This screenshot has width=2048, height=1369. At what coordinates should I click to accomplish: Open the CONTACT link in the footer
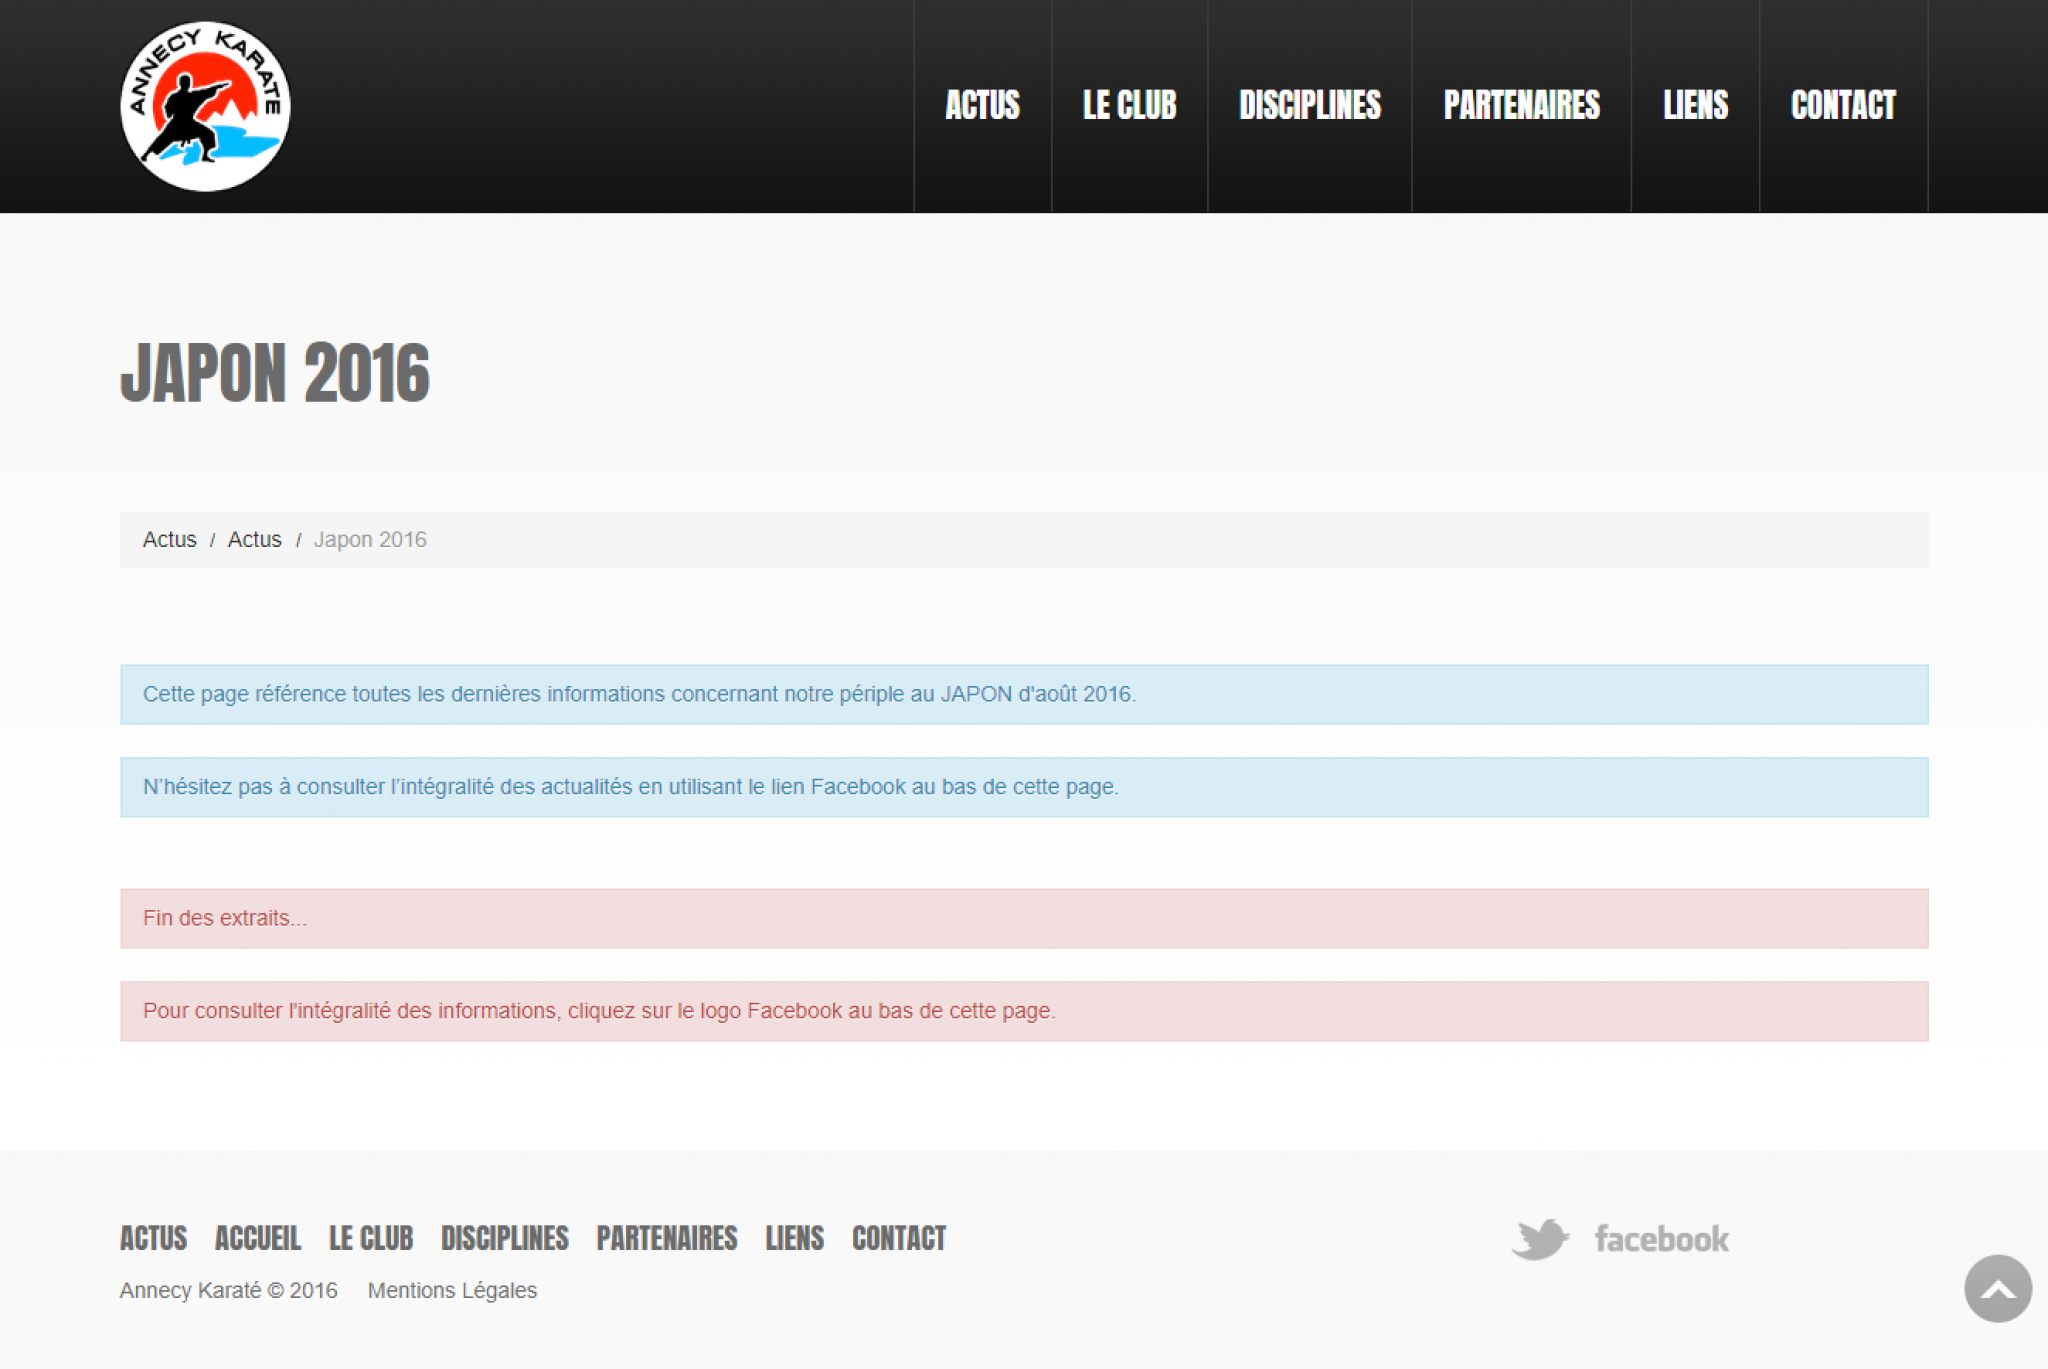pyautogui.click(x=898, y=1238)
